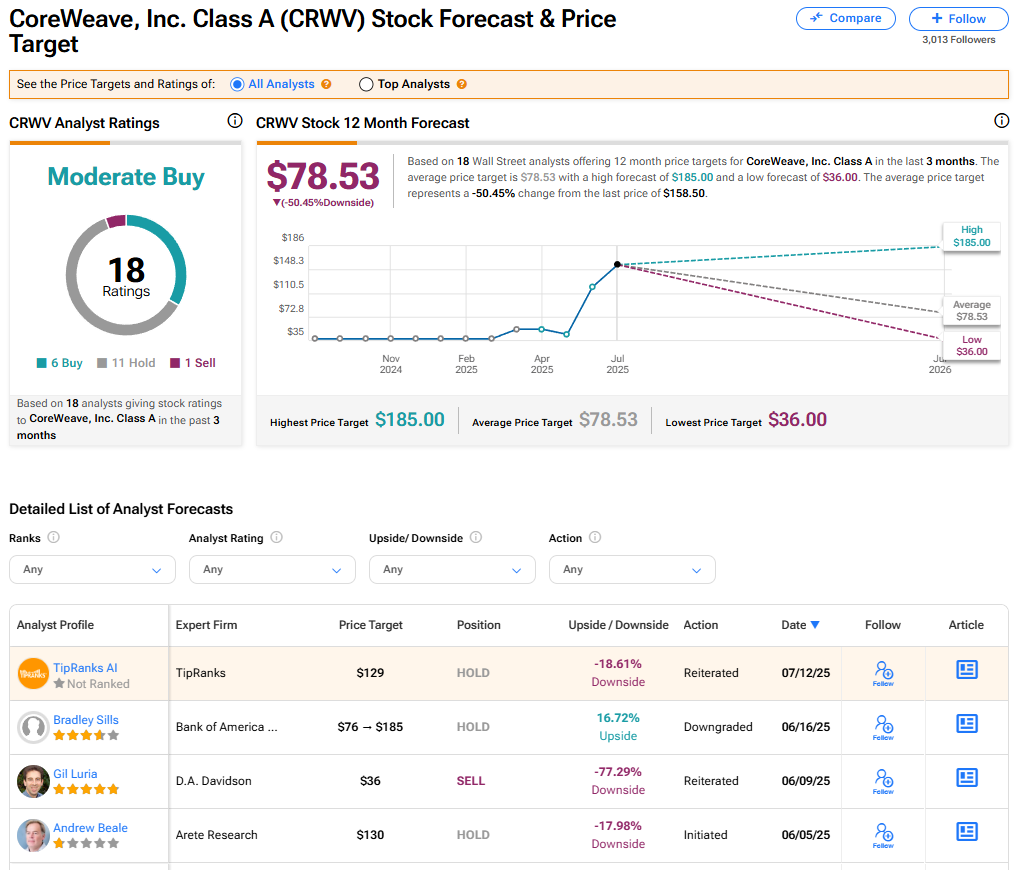Viewport: 1023px width, 870px height.
Task: Click the Lowest Price Target $36.00 value
Action: click(797, 420)
